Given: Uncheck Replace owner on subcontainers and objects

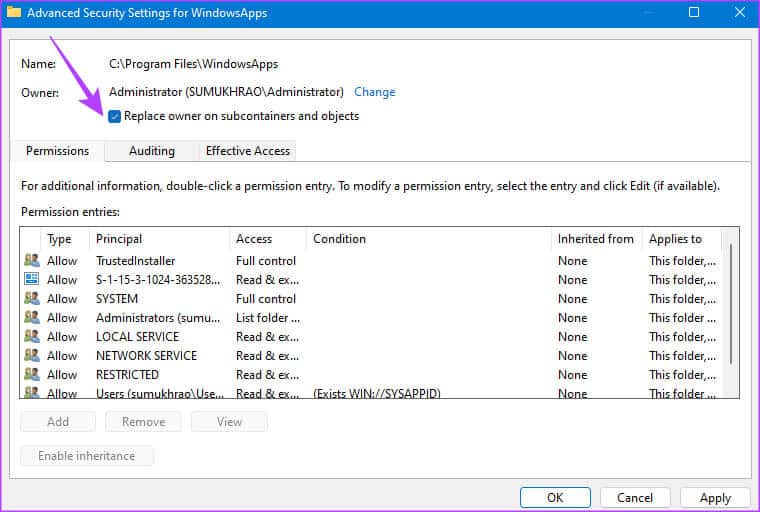Looking at the screenshot, I should coord(114,116).
